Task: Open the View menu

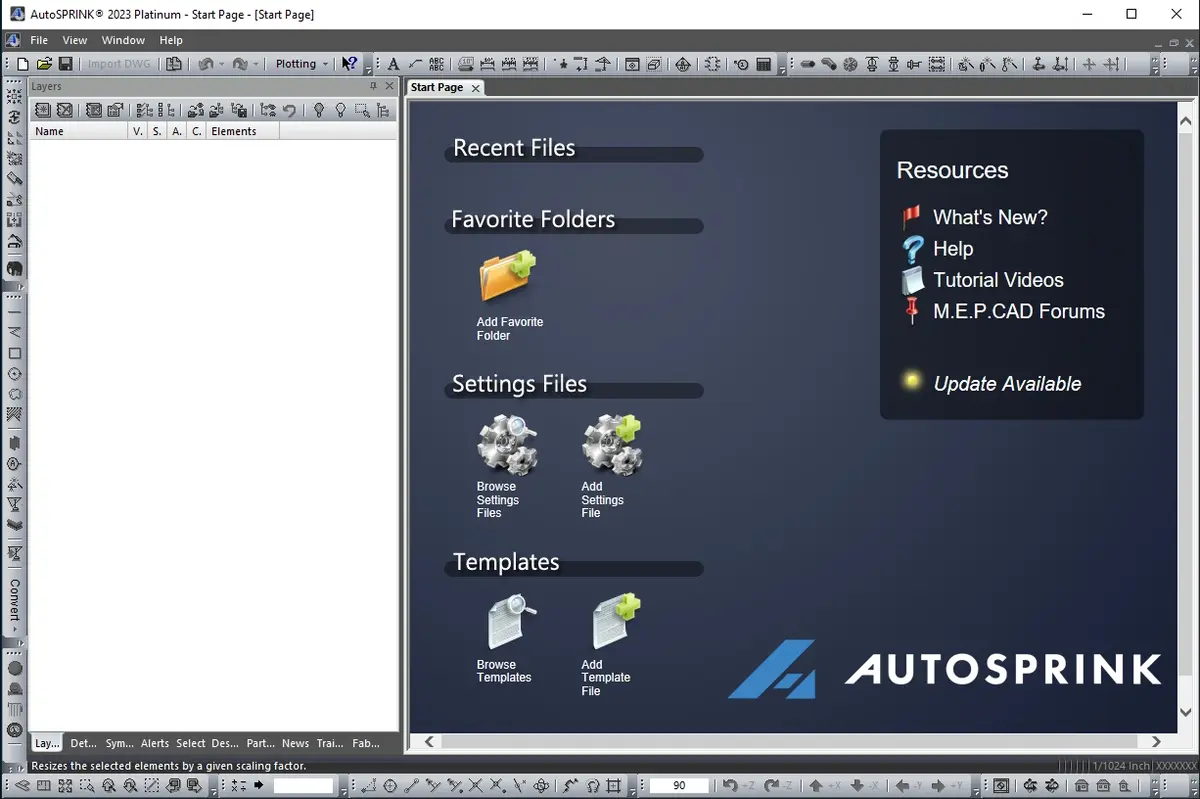Action: pos(75,40)
